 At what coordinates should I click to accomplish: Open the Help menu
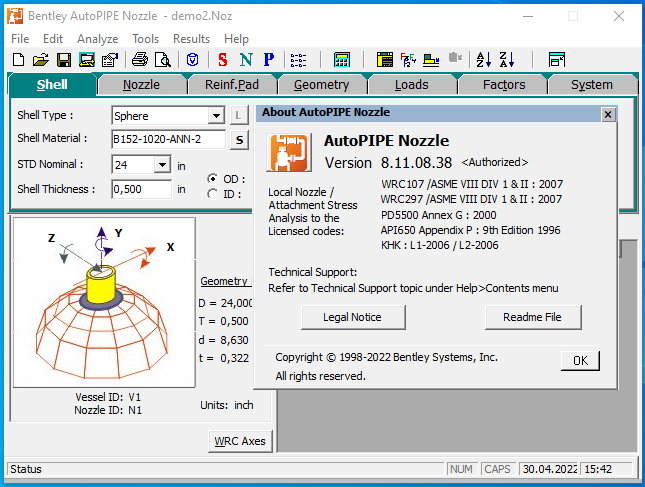pyautogui.click(x=236, y=39)
